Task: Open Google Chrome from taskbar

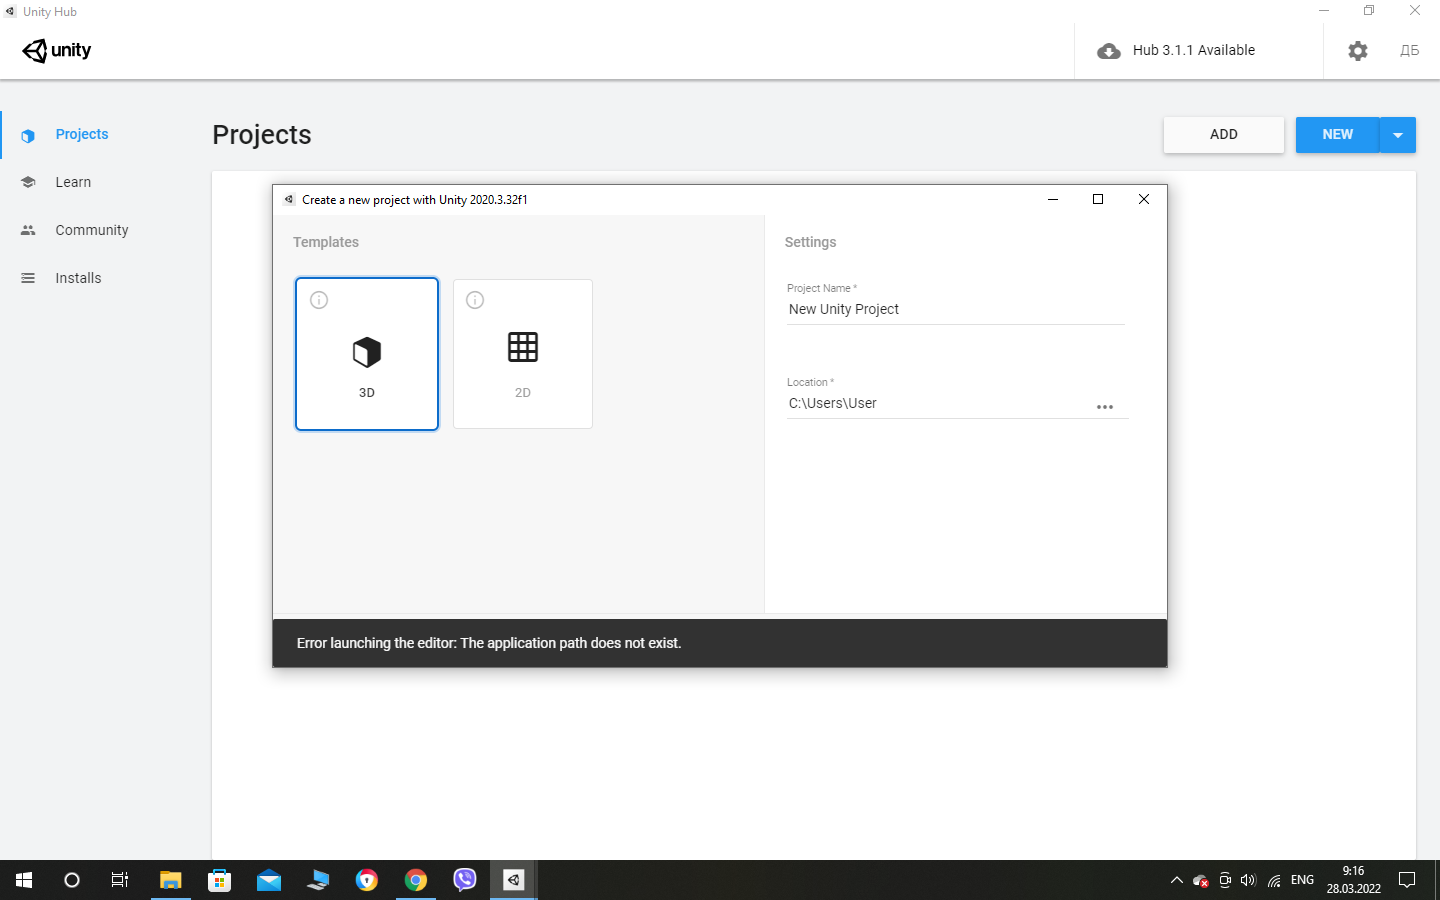Action: tap(416, 880)
